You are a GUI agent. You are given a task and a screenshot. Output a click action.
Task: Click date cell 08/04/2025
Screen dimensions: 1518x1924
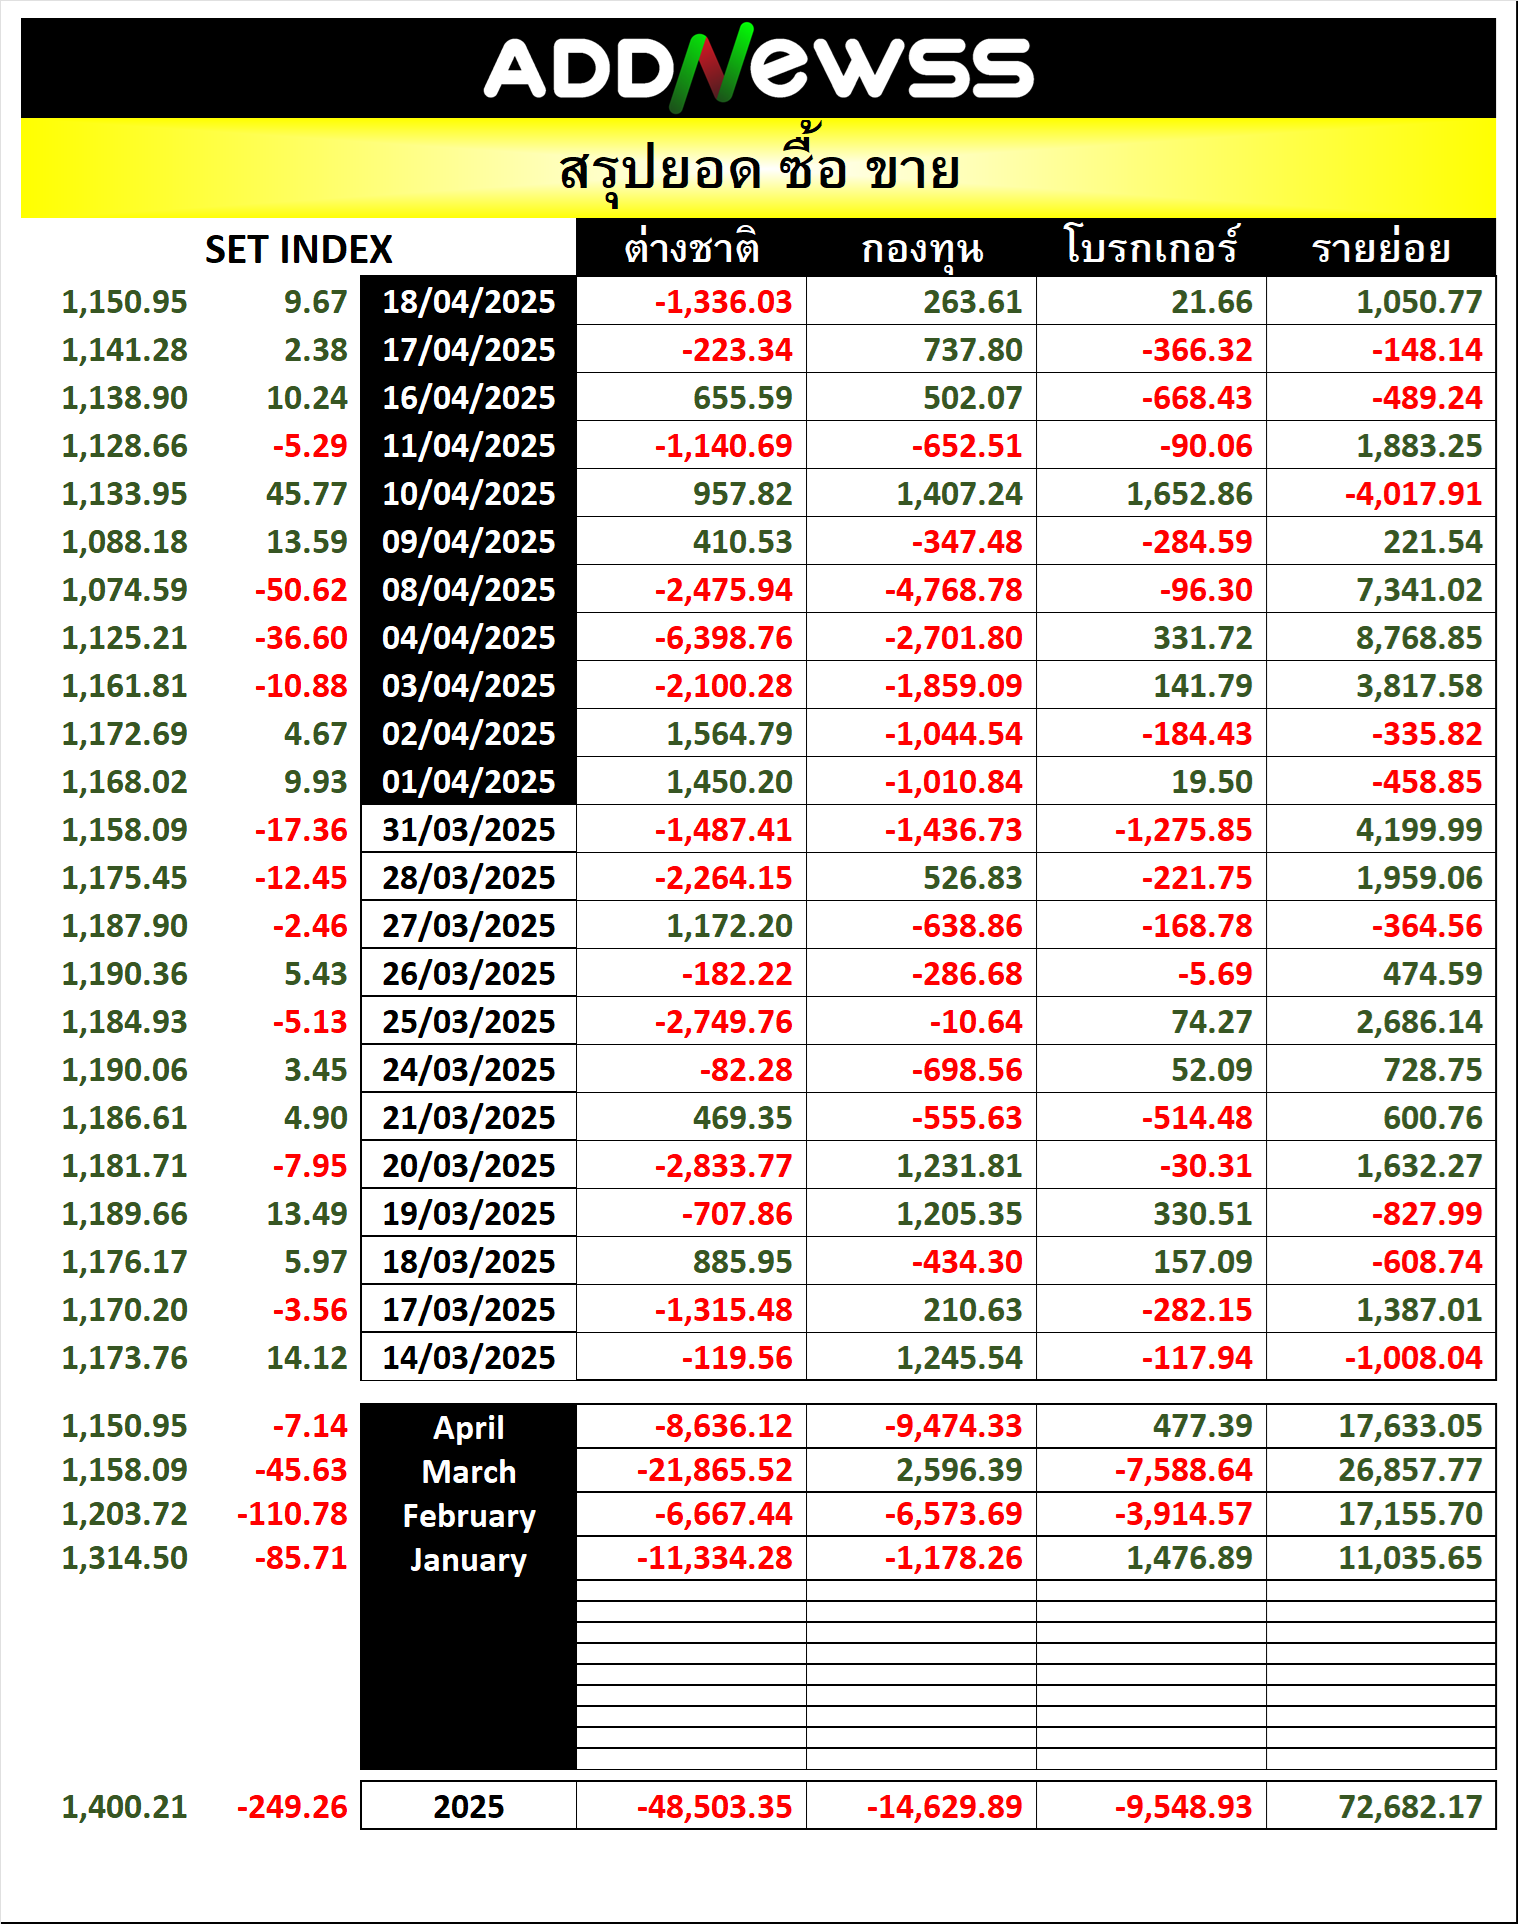coord(468,589)
